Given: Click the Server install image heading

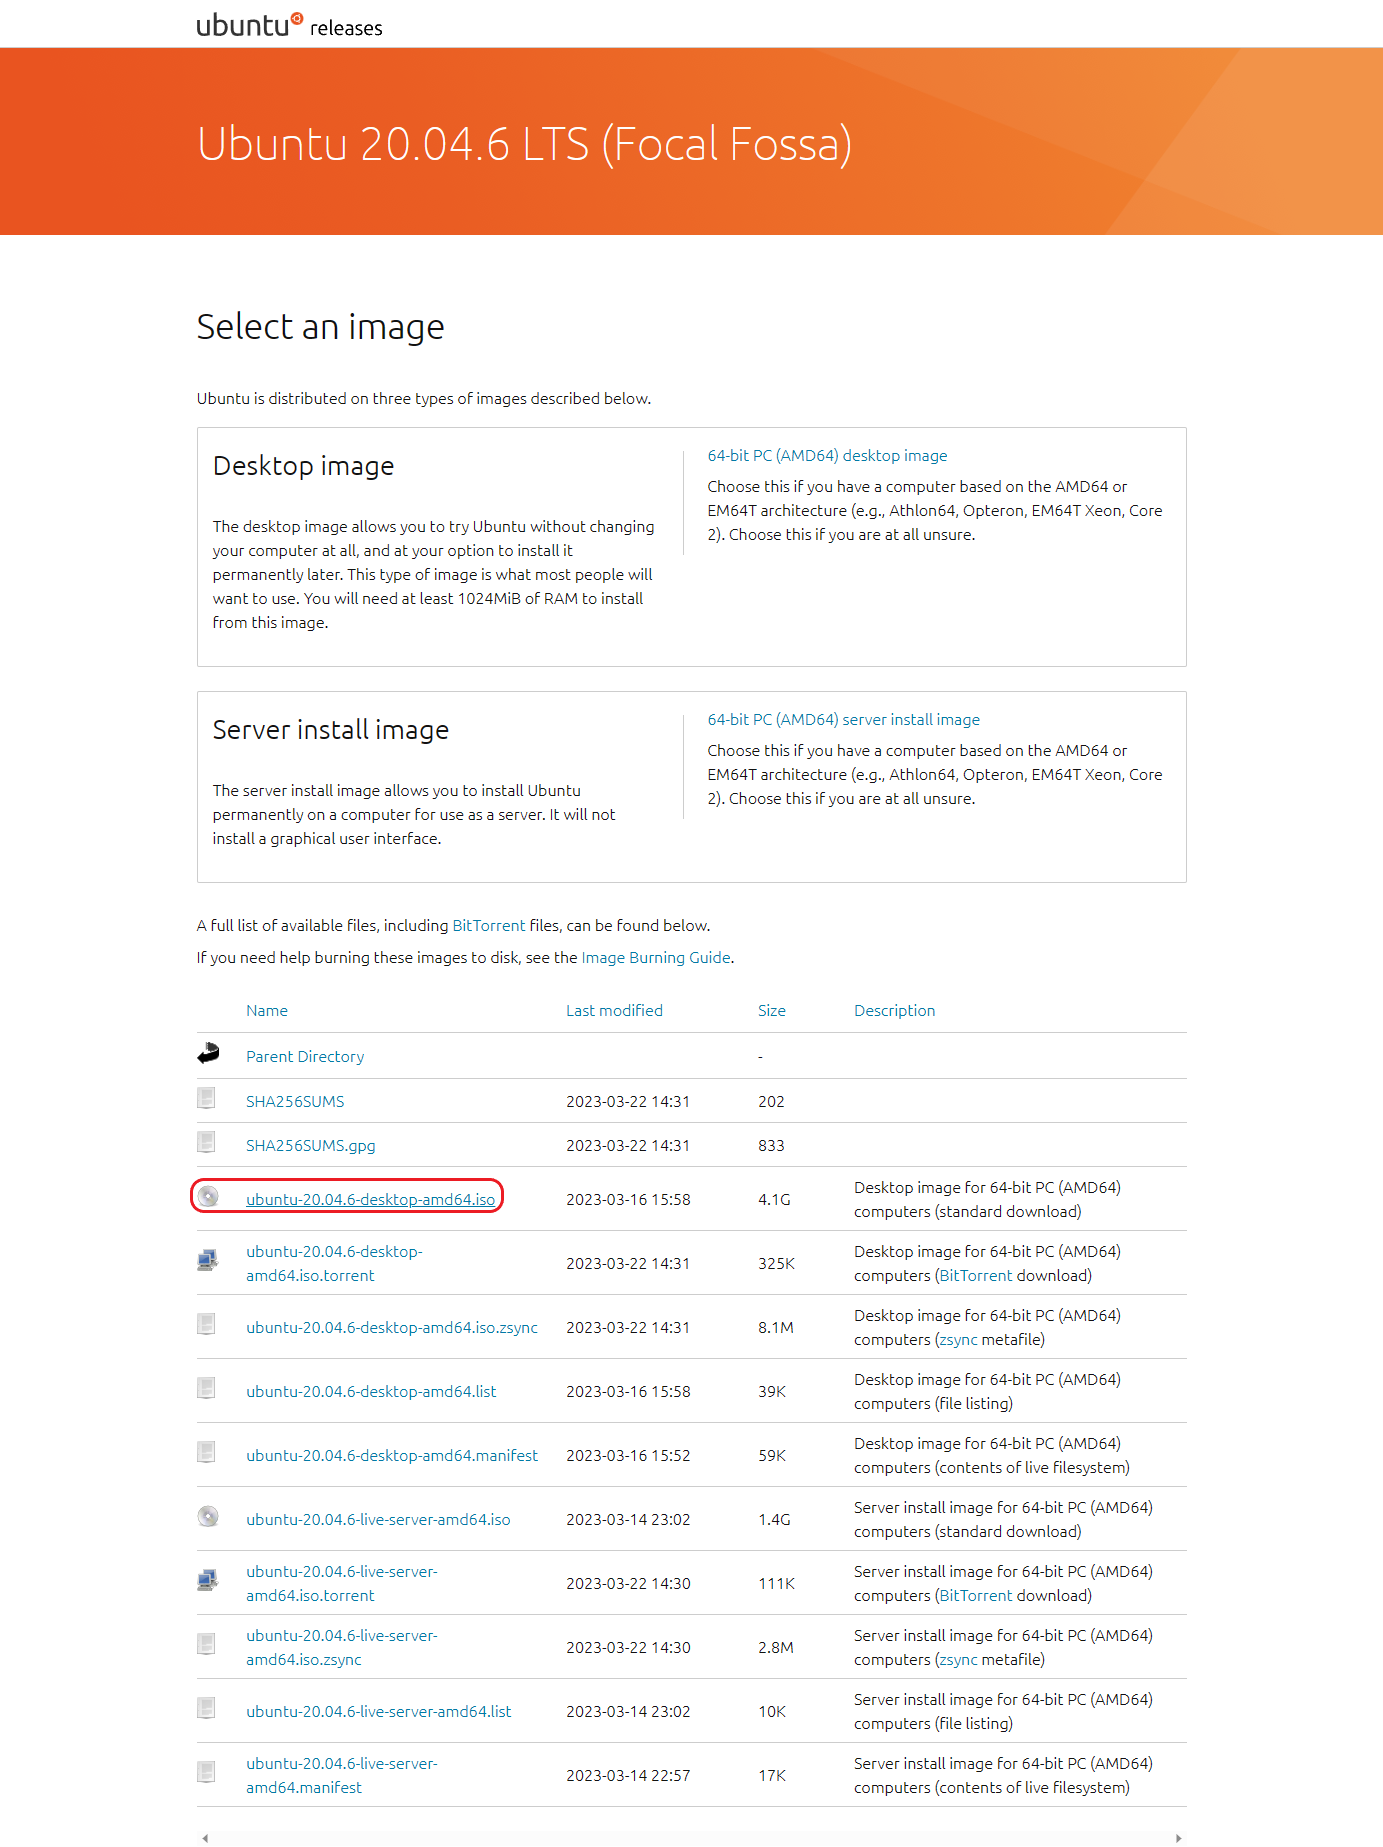Looking at the screenshot, I should coord(330,731).
